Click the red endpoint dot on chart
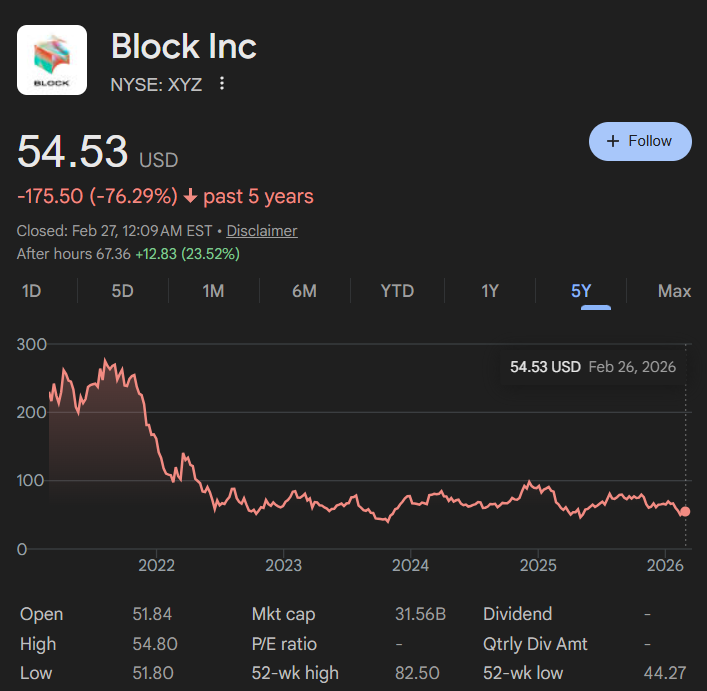 (685, 511)
